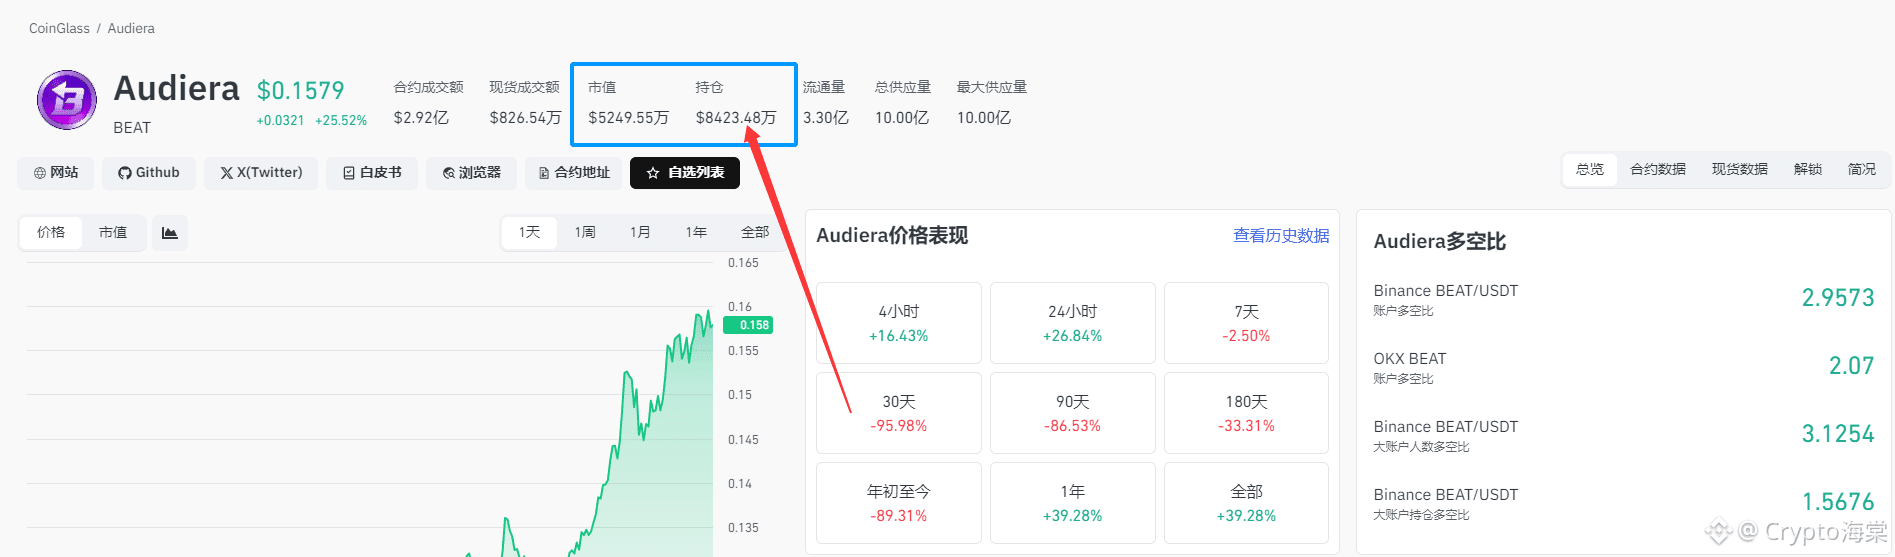Click the 0.158 price marker on chart
The height and width of the screenshot is (557, 1895).
(x=749, y=325)
